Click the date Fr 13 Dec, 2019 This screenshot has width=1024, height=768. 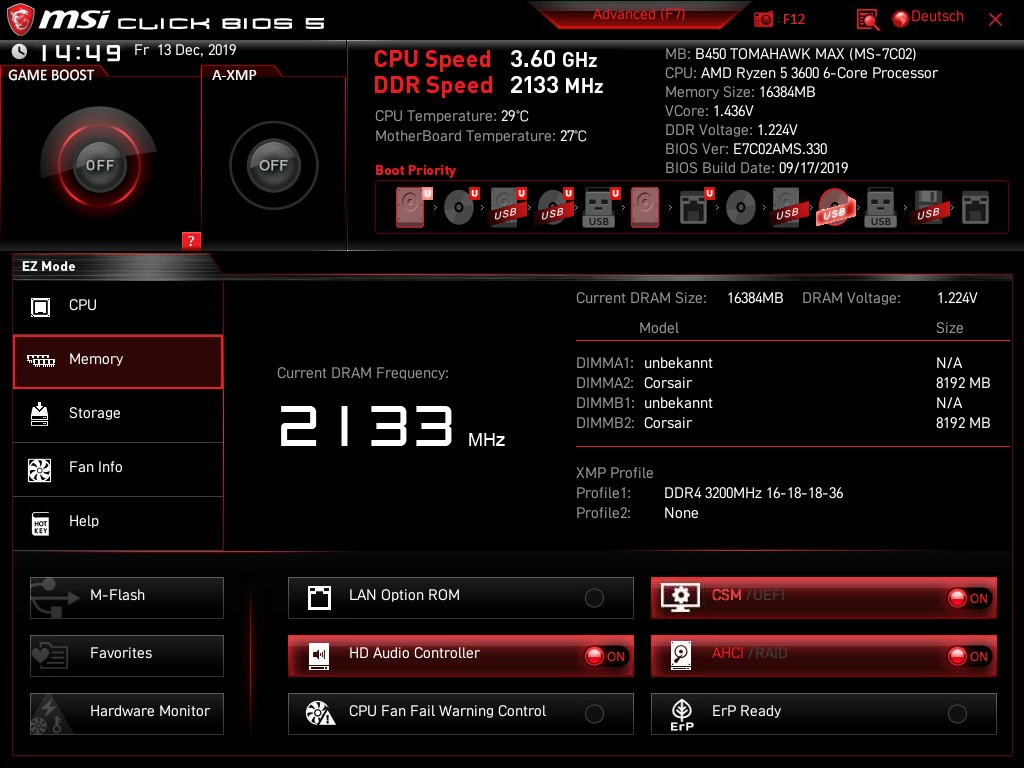tap(185, 50)
